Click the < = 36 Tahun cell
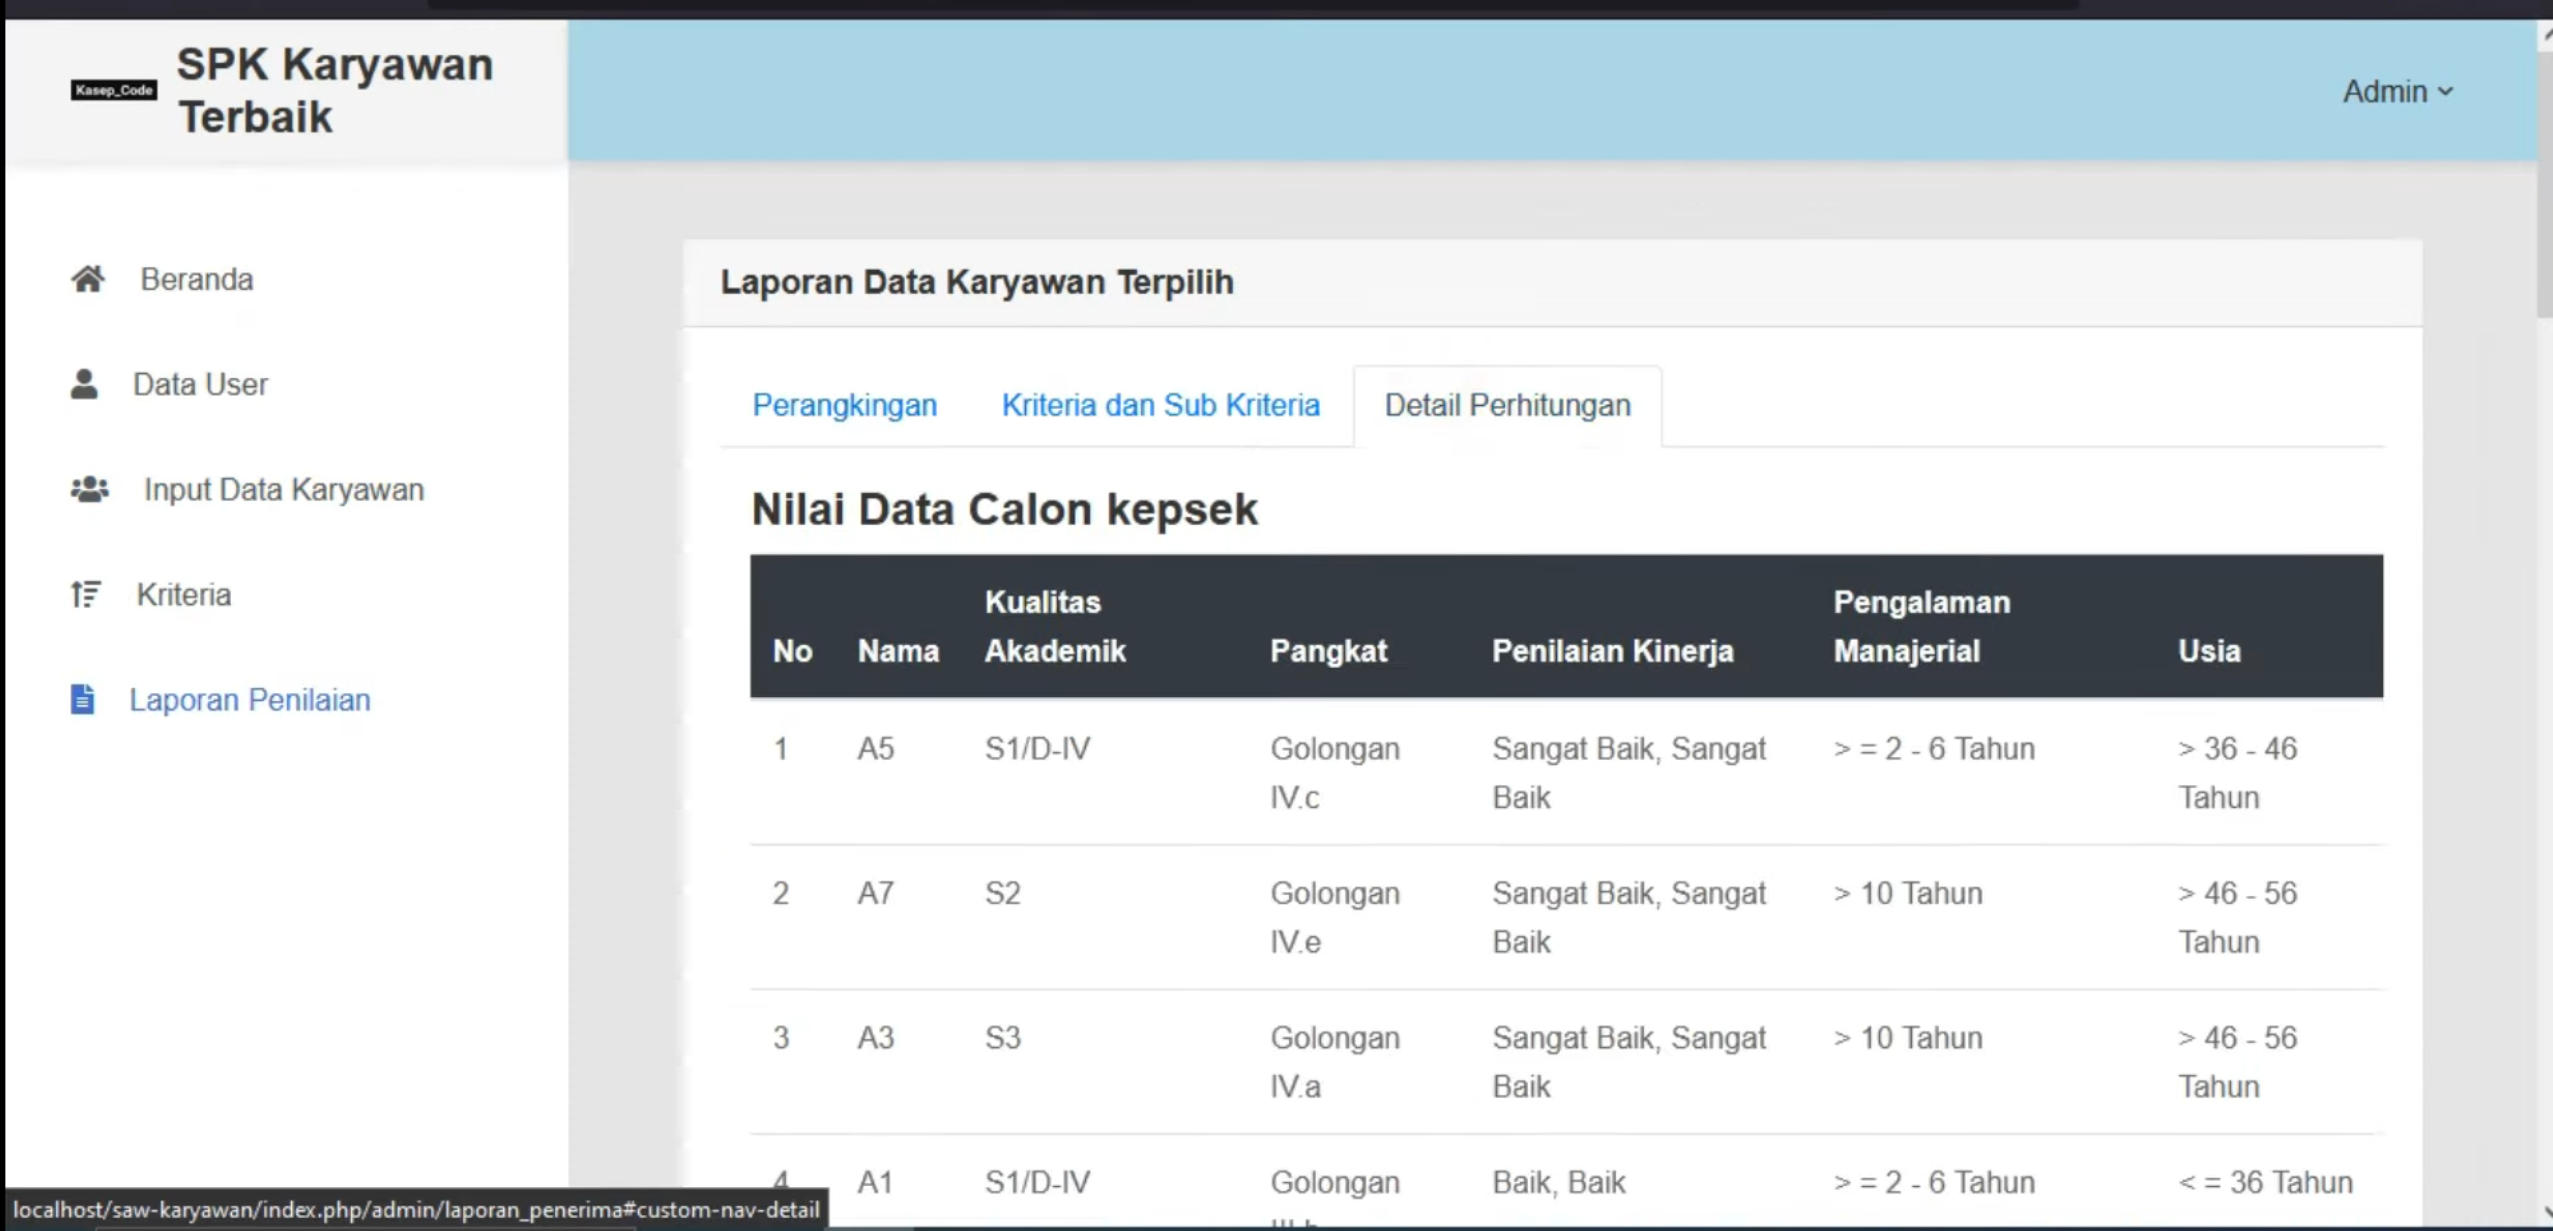This screenshot has height=1231, width=2553. 2265,1182
